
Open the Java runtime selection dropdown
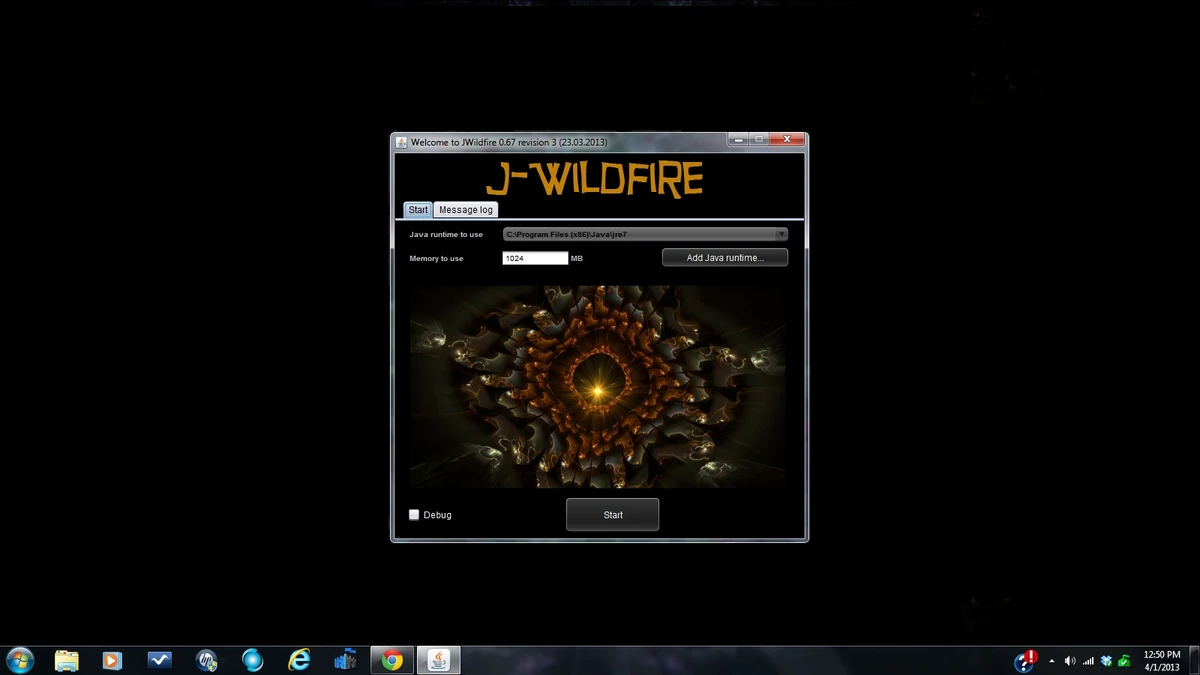tap(781, 233)
